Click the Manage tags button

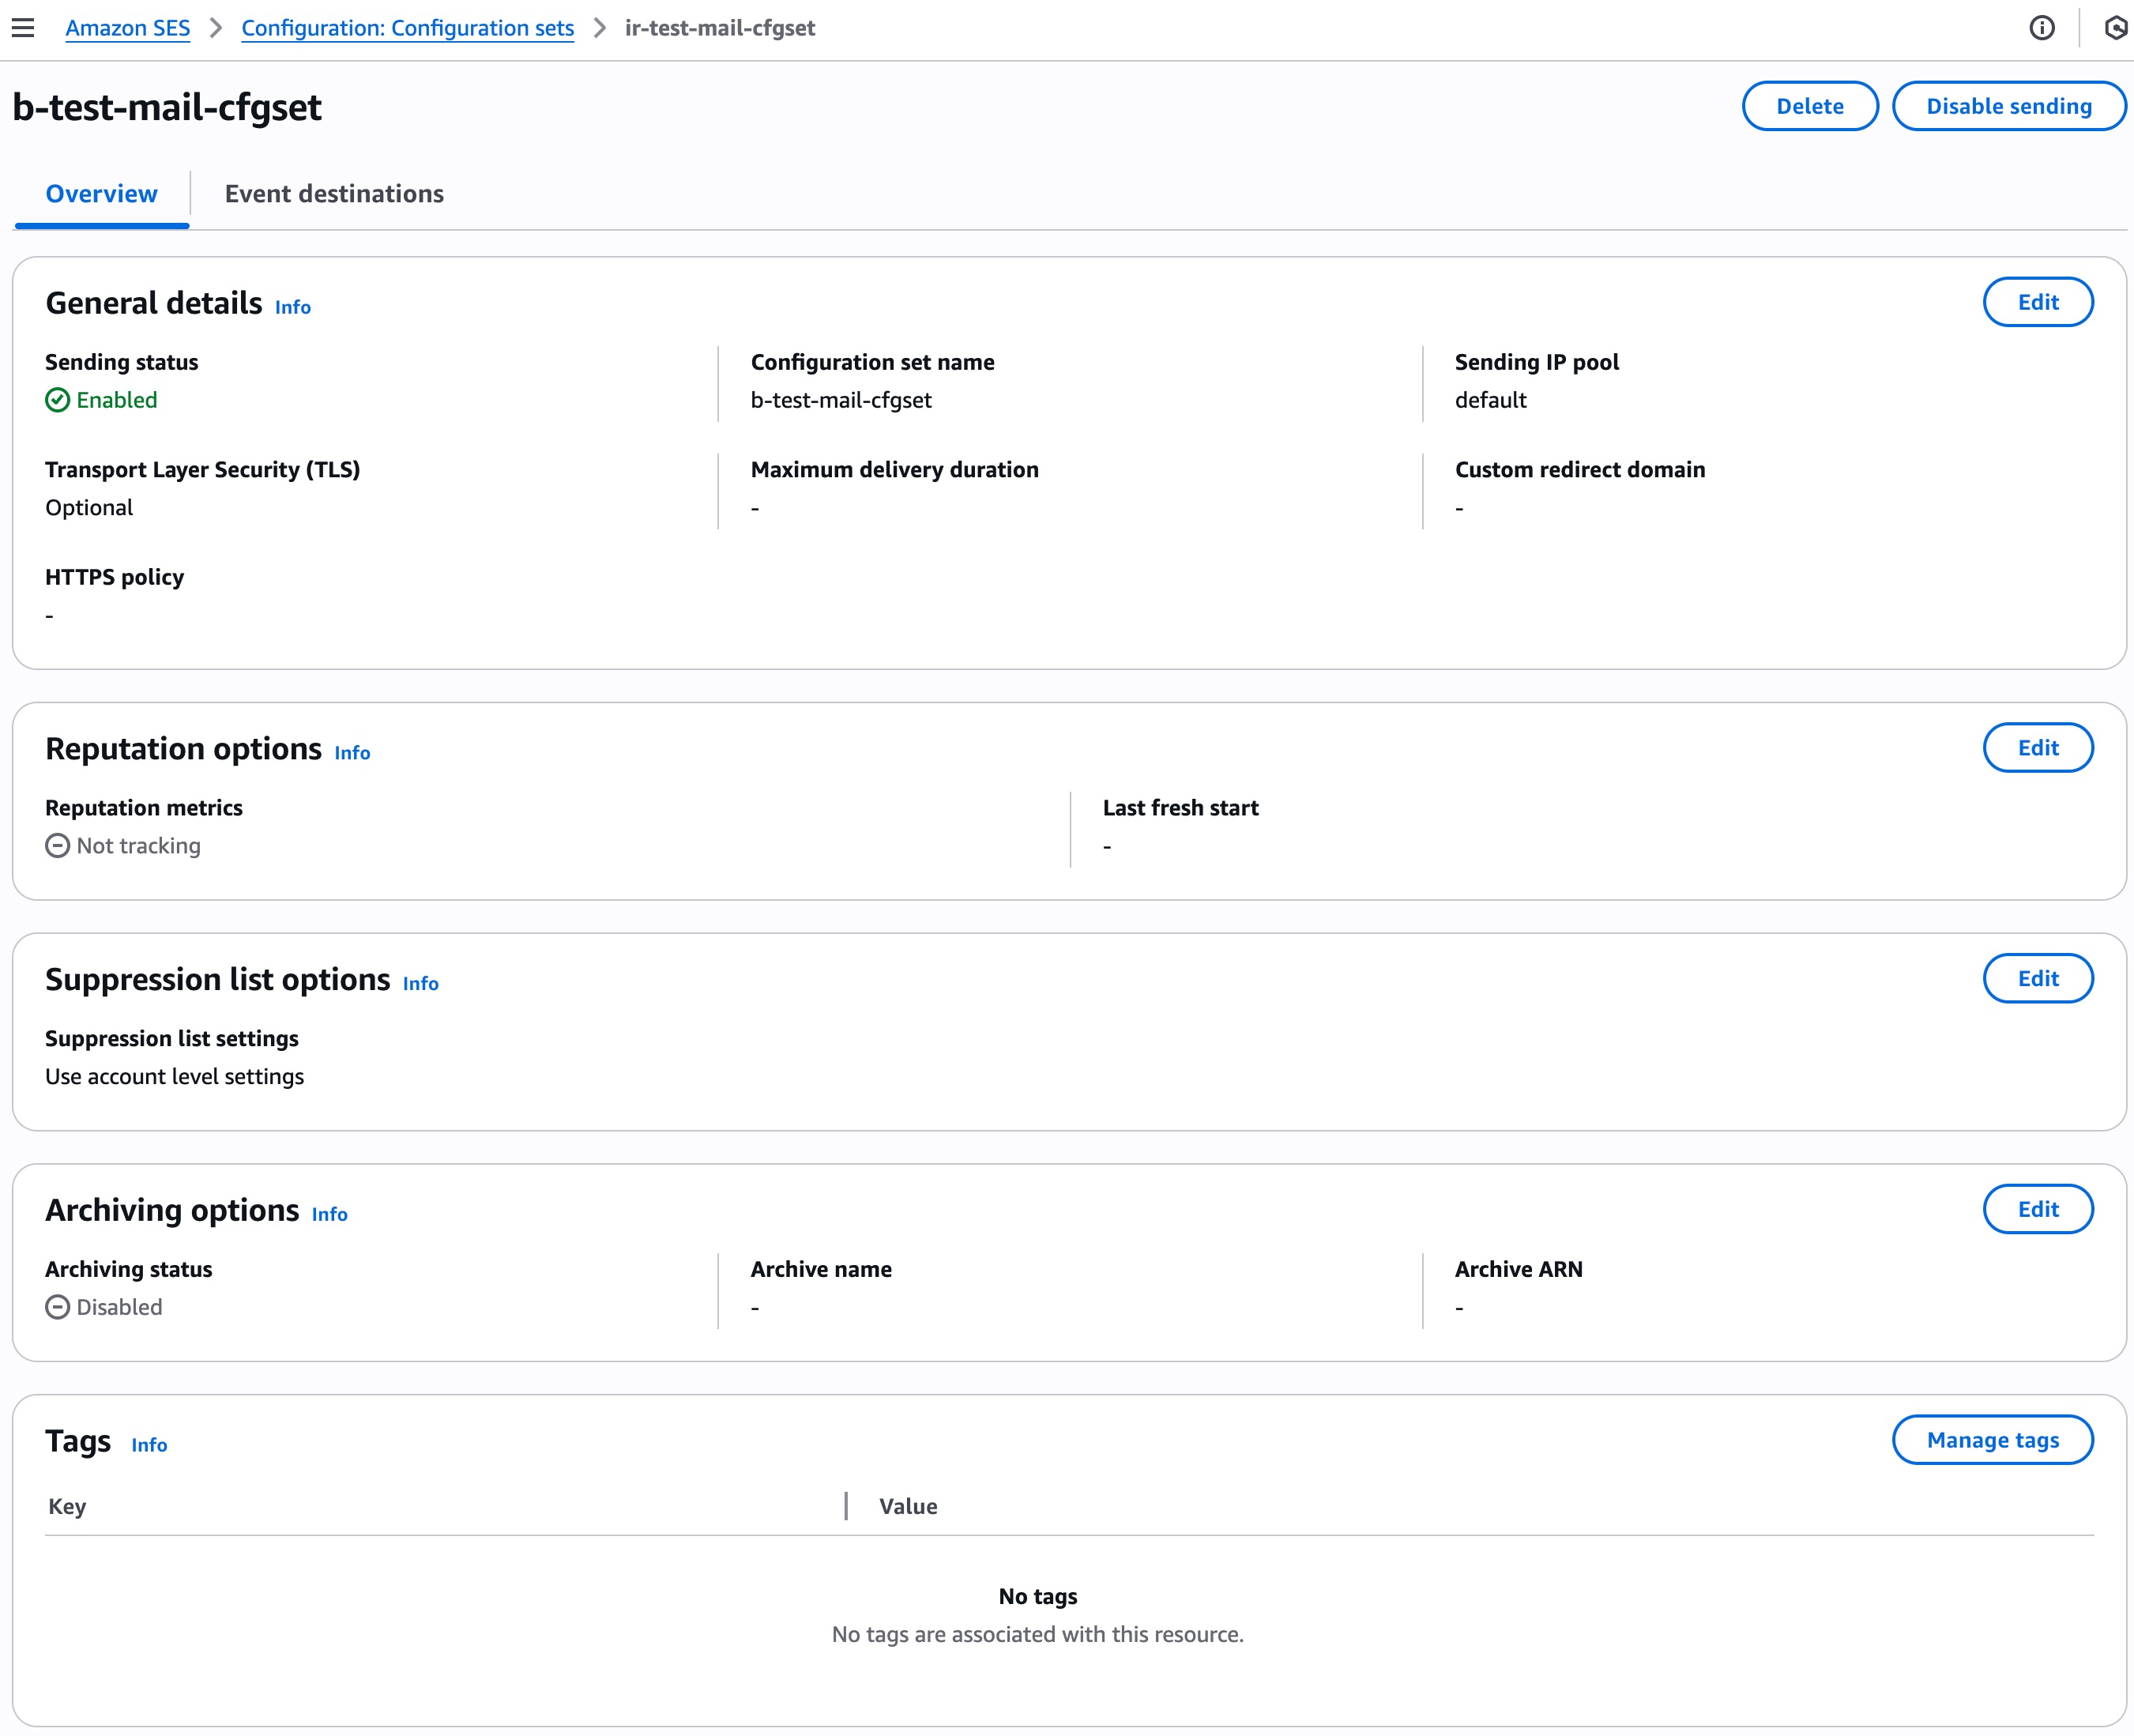[x=1992, y=1440]
